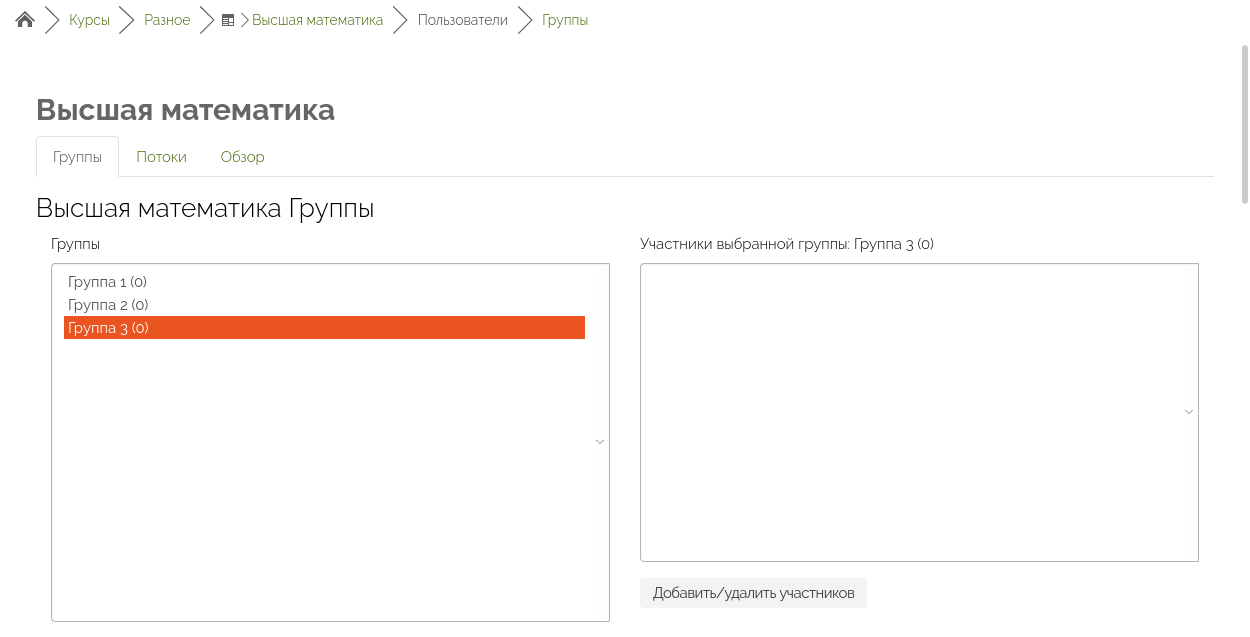Screen dimensions: 1250x637
Task: Click empty area of groups listbox
Action: (320, 500)
